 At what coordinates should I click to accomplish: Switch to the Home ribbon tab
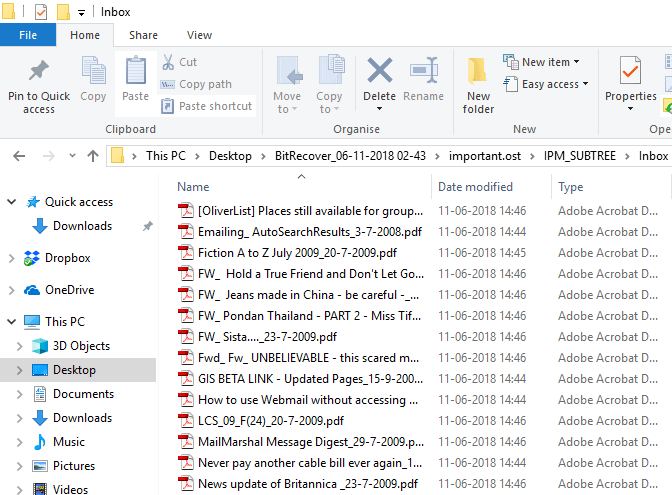(85, 35)
